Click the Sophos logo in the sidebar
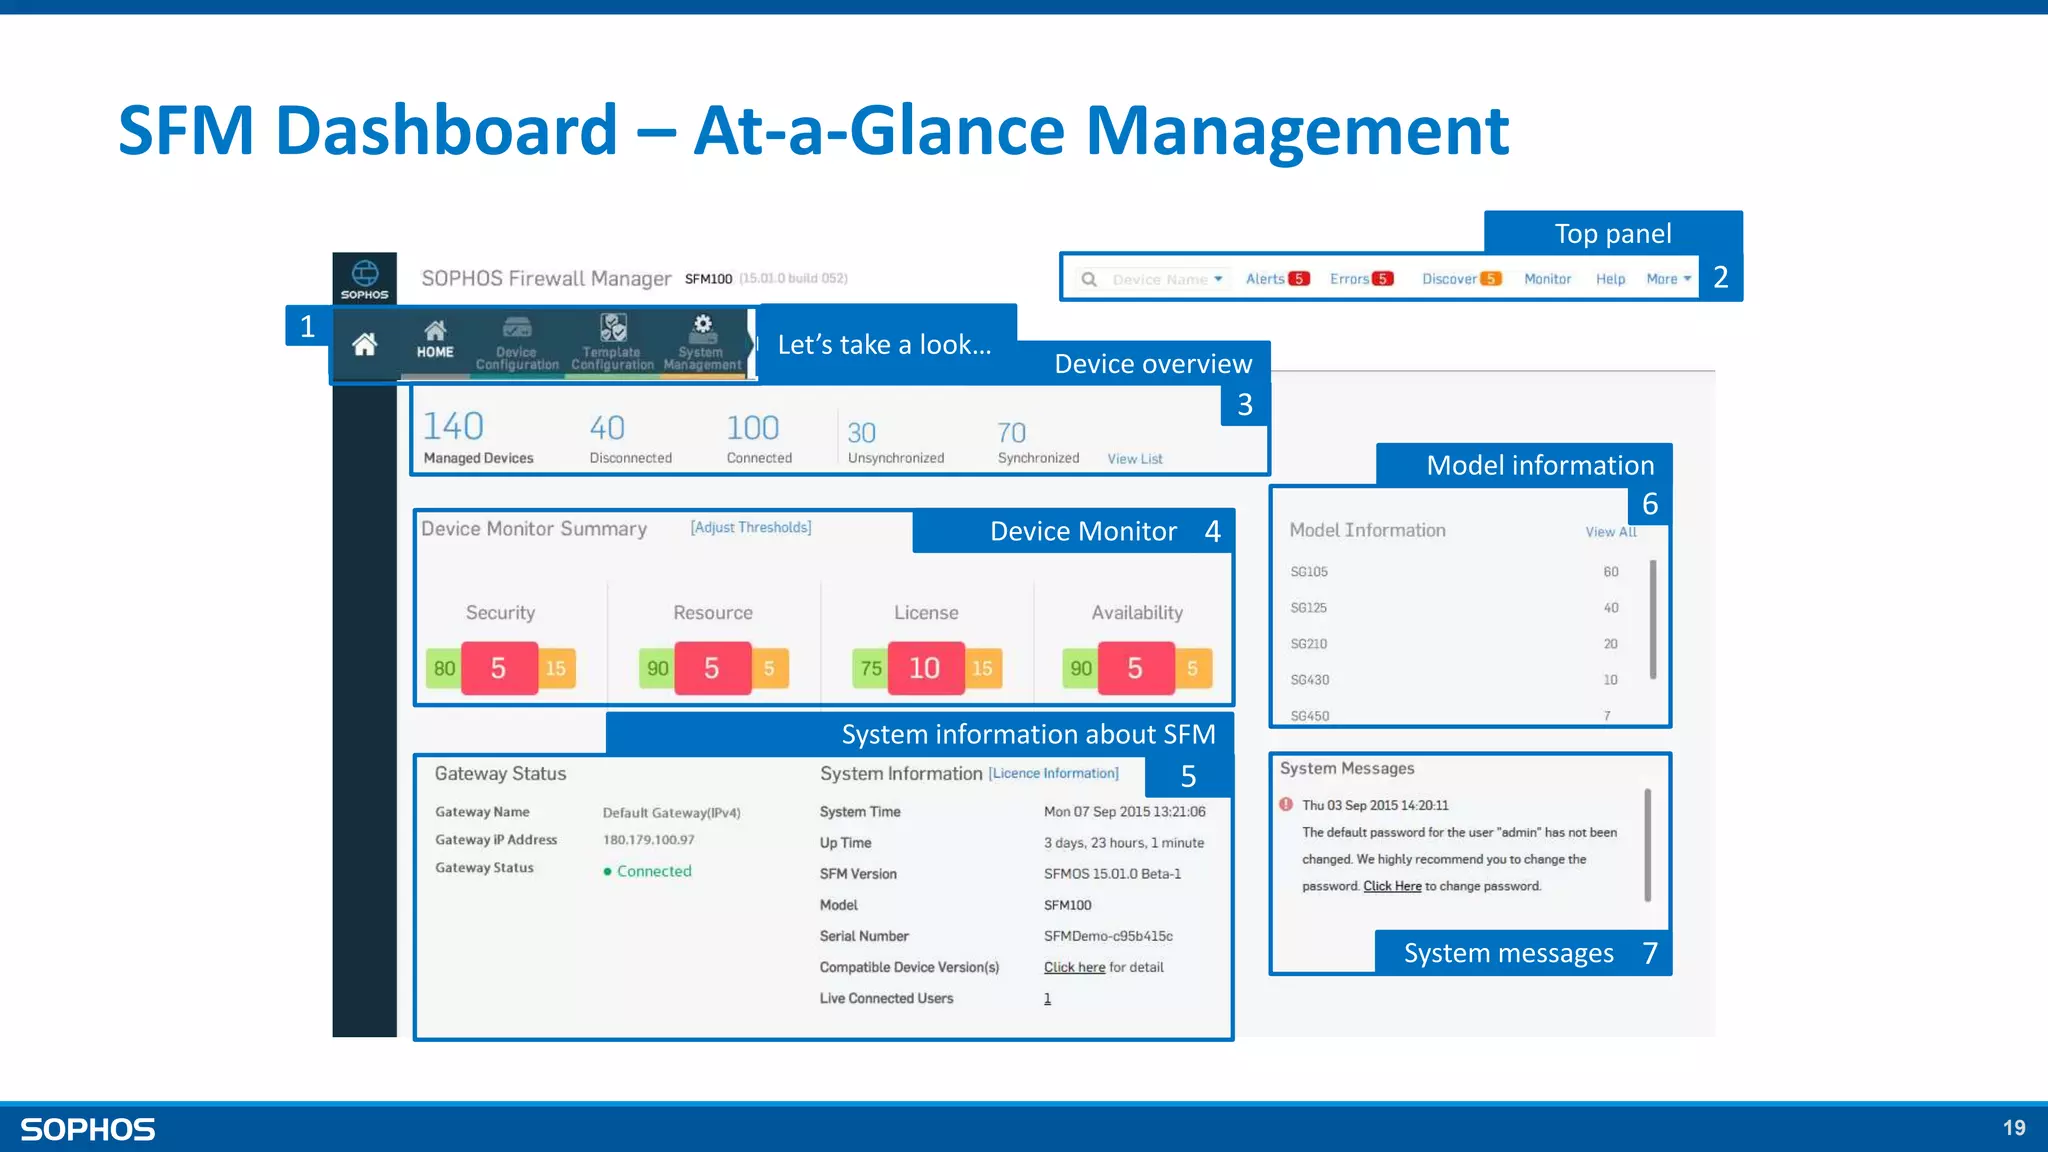Viewport: 2048px width, 1152px height. [x=365, y=279]
